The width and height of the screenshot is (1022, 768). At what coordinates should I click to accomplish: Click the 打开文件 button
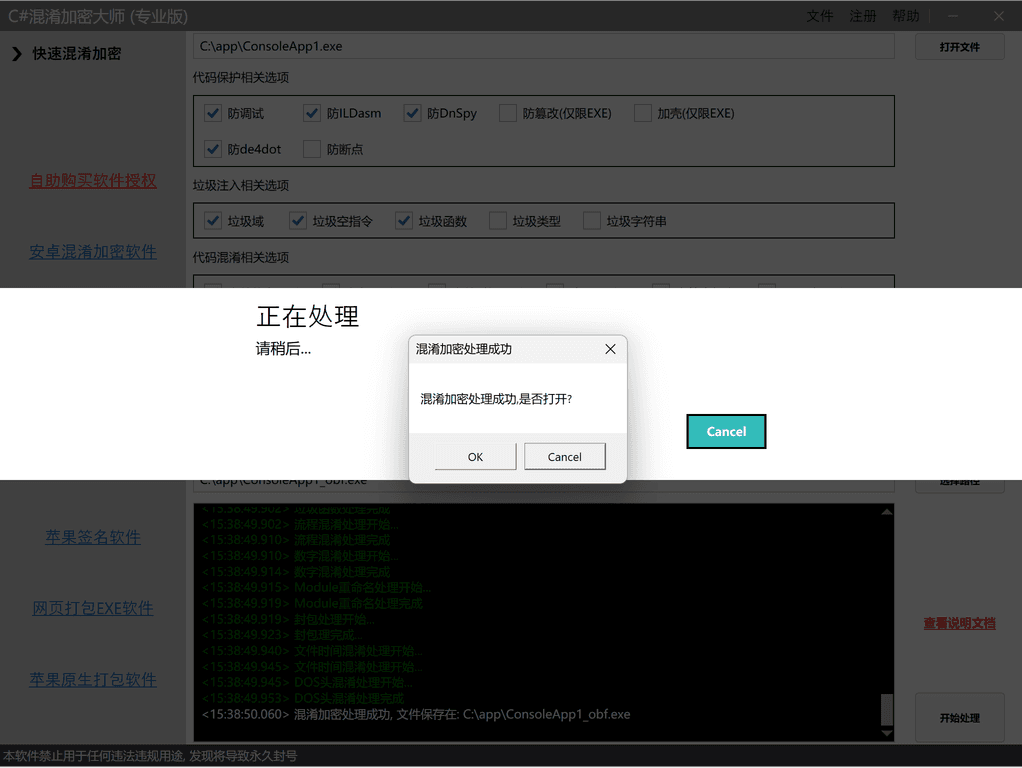pos(959,47)
